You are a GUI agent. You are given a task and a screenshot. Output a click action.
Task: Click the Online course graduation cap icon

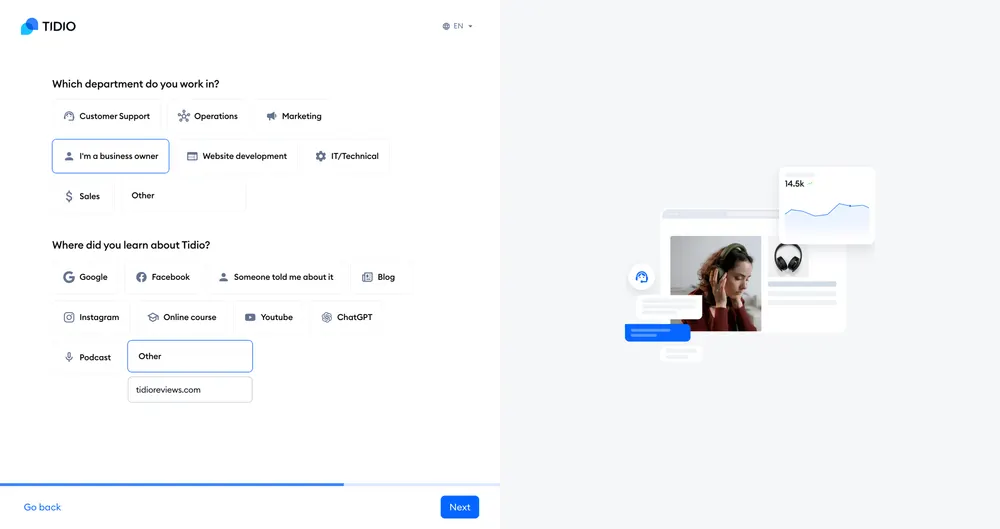point(153,317)
